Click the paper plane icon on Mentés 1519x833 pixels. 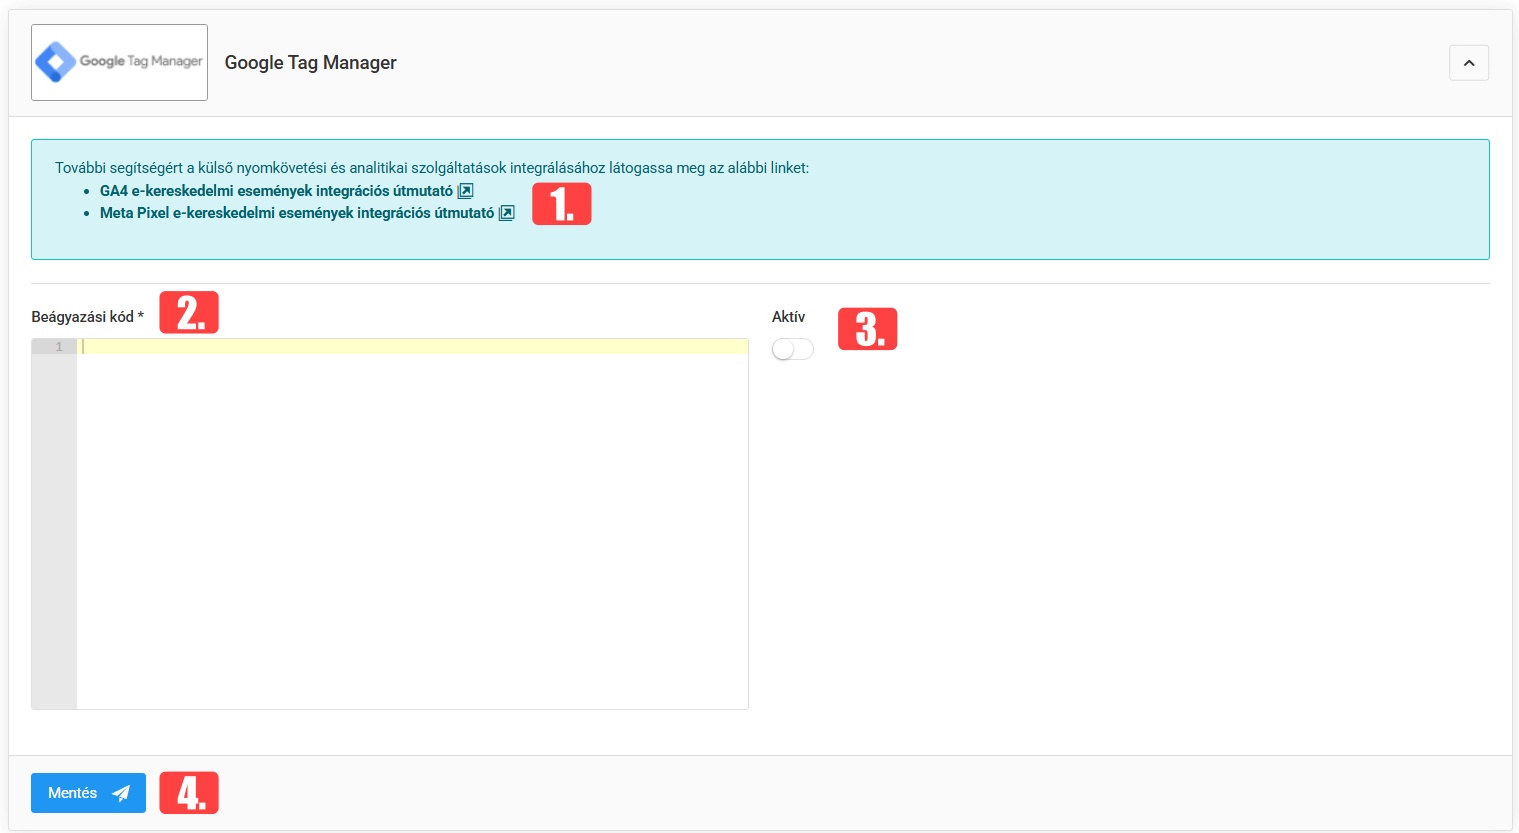pyautogui.click(x=121, y=793)
